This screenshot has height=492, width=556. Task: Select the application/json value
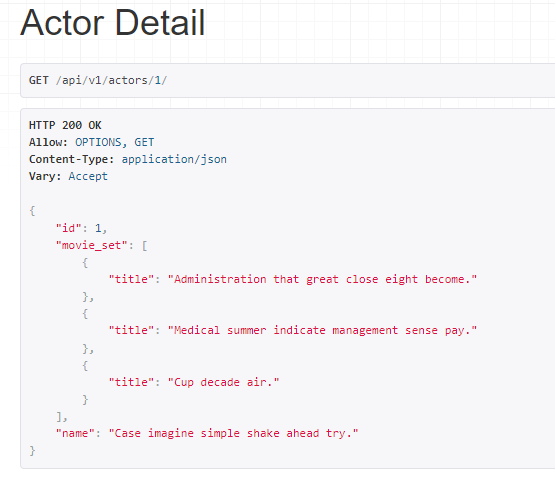[174, 159]
